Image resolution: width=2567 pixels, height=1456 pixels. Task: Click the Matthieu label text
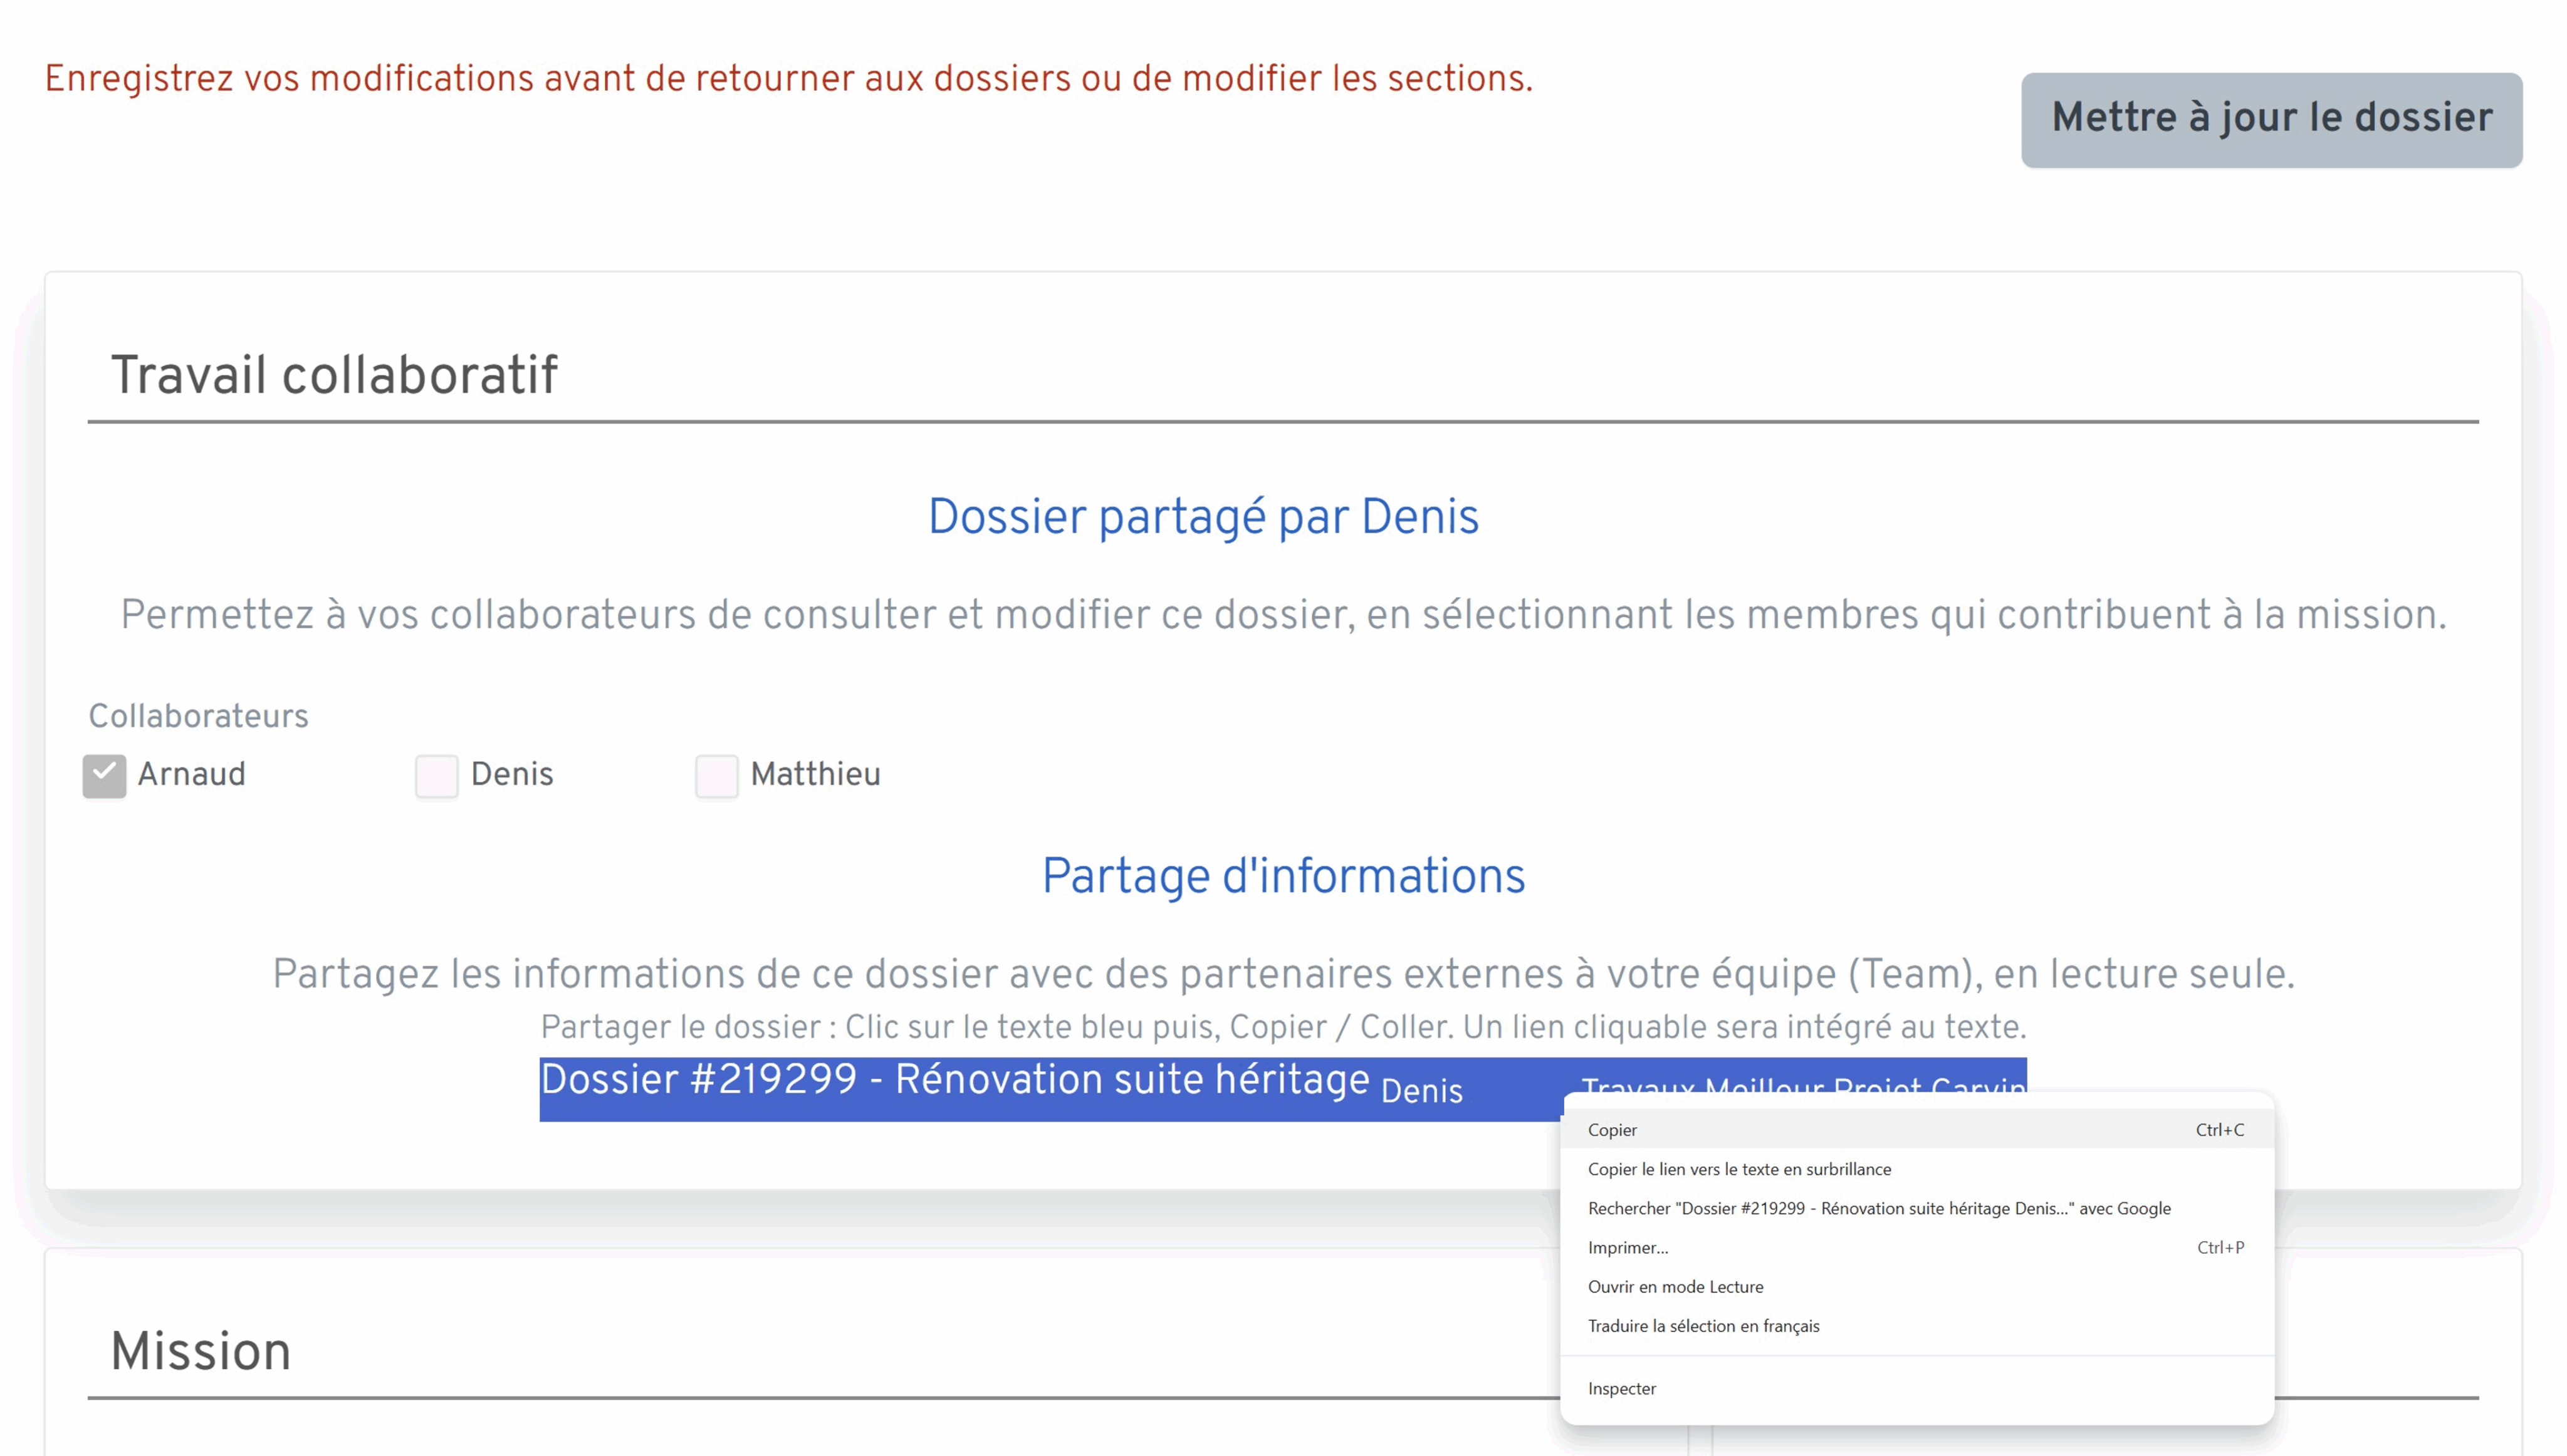tap(815, 774)
